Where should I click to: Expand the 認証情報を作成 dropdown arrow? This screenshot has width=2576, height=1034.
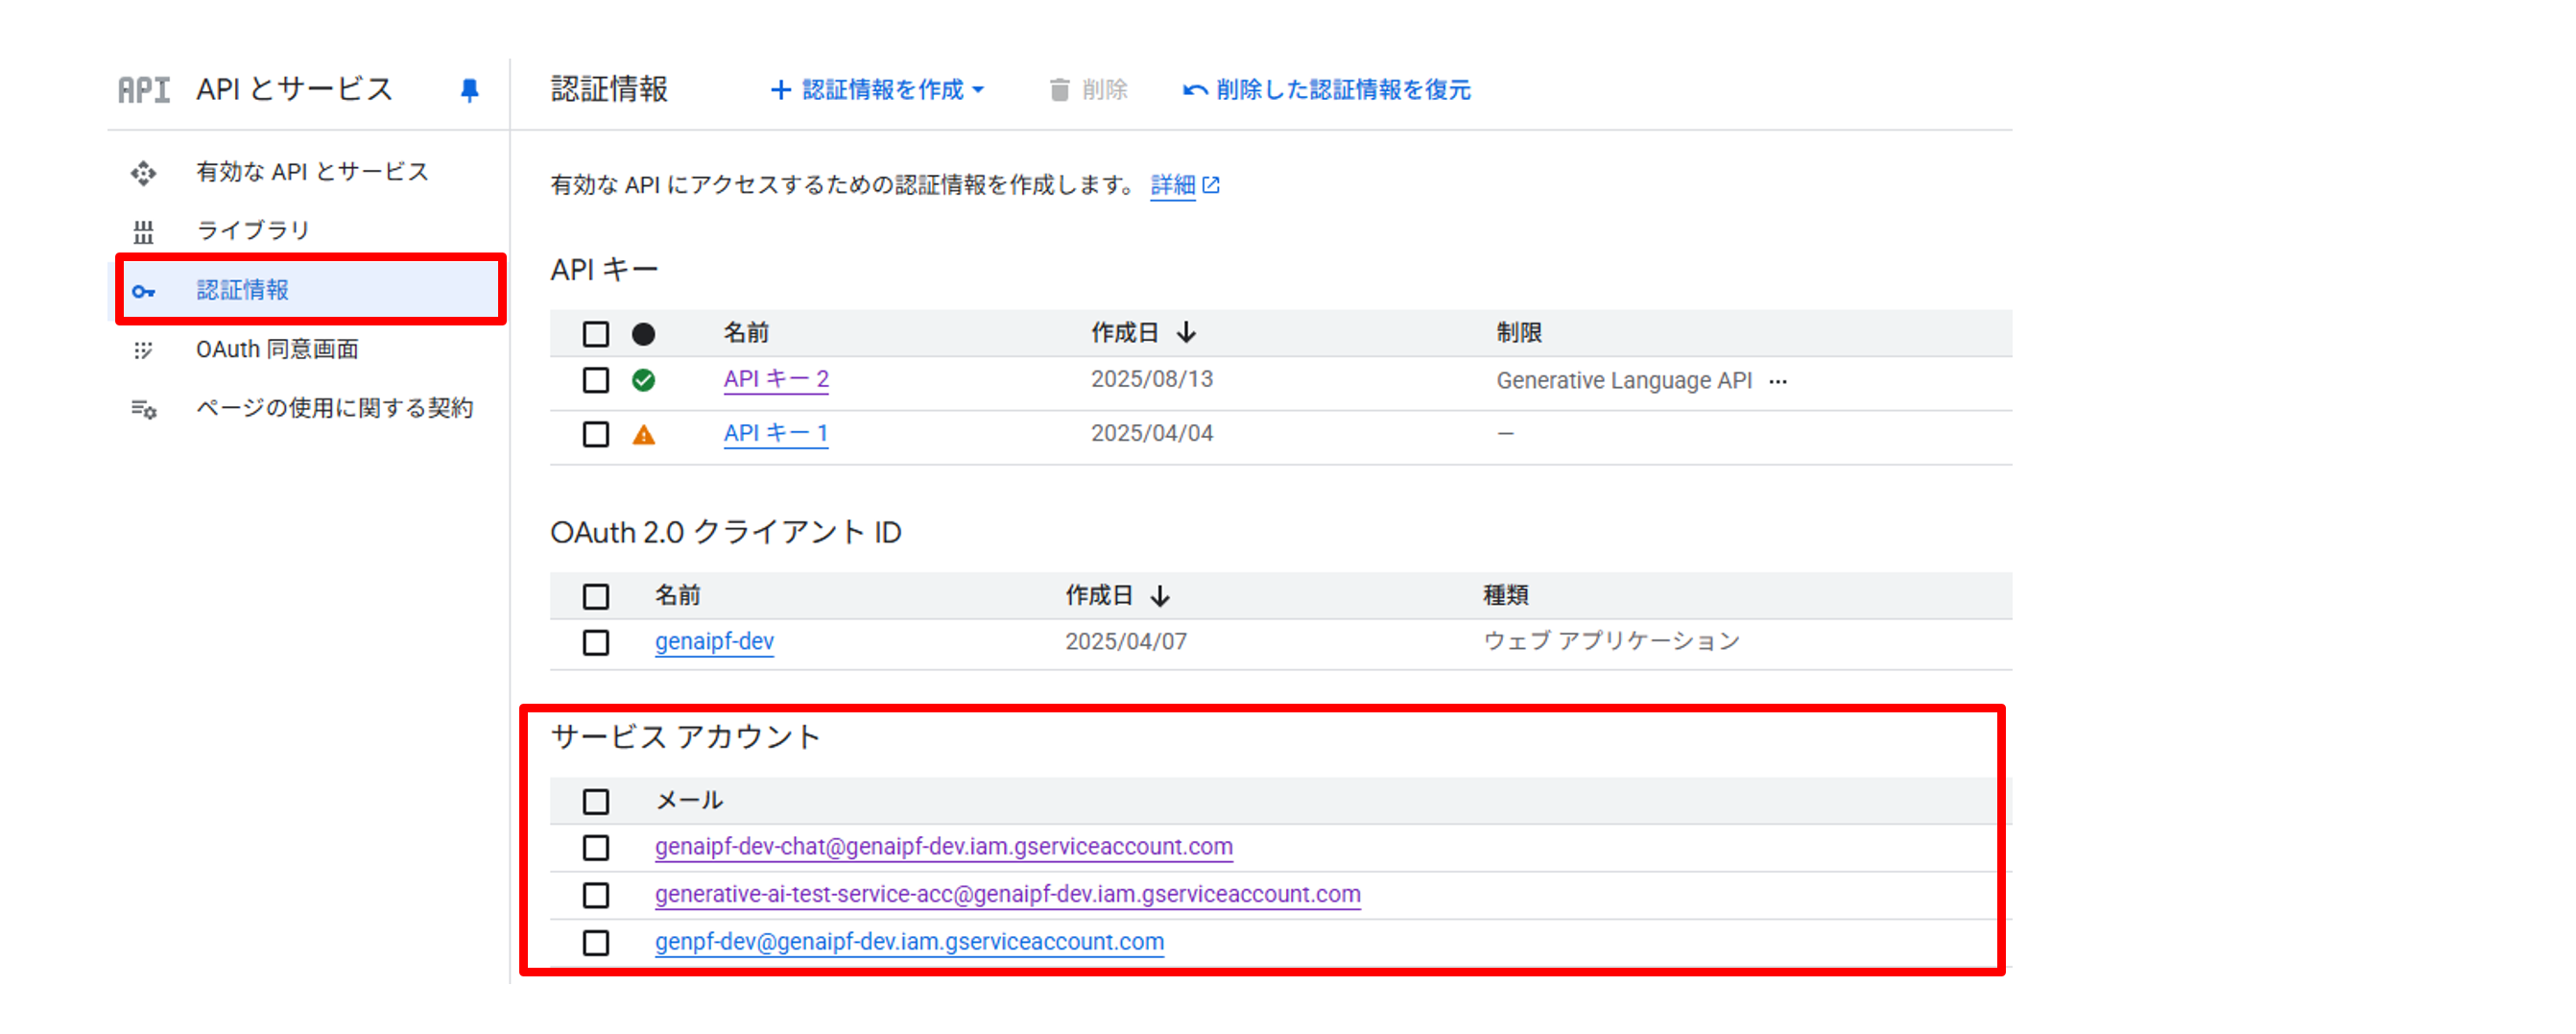point(978,90)
